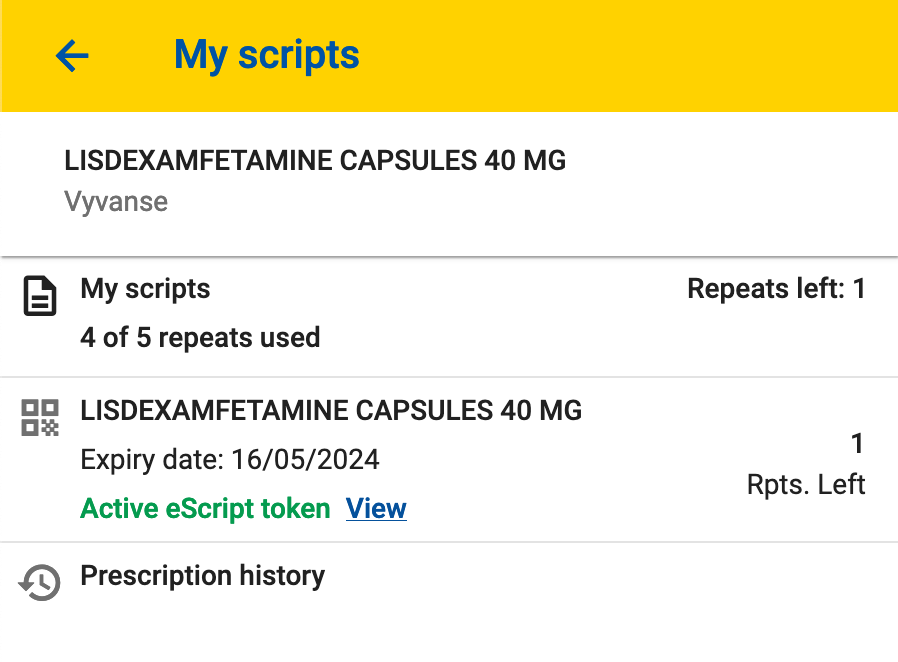Tap the 'Rpts. Left' label
The height and width of the screenshot is (662, 898).
point(805,486)
